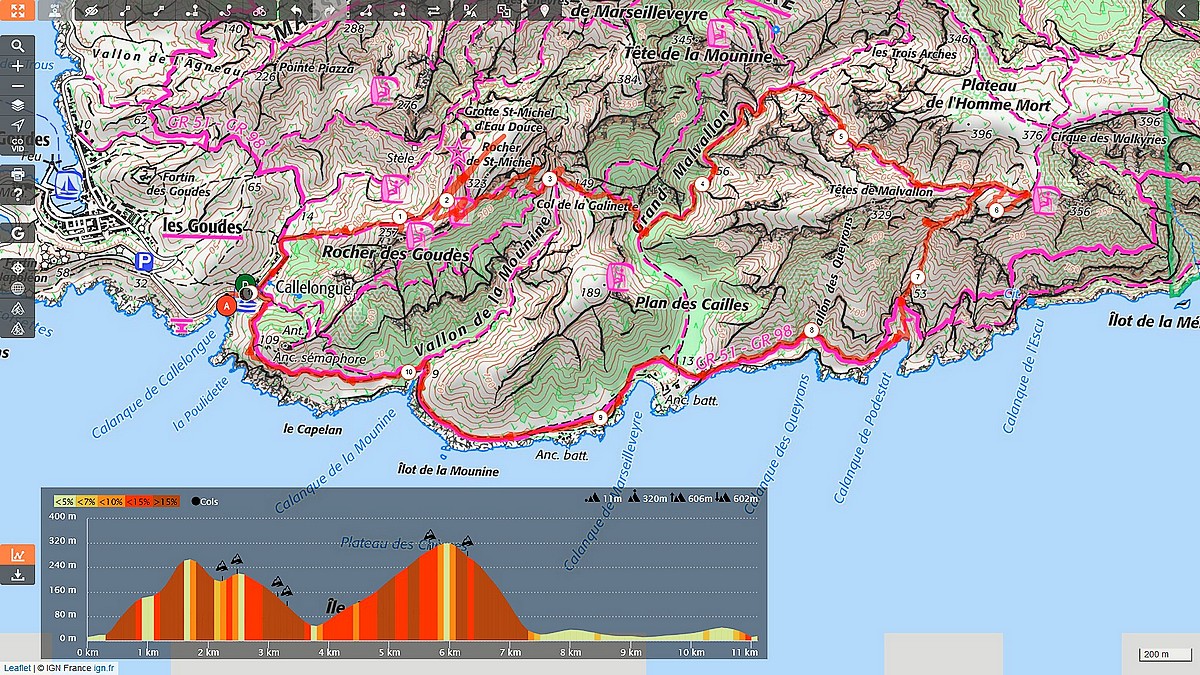Select the cycling route mode icon

(259, 10)
